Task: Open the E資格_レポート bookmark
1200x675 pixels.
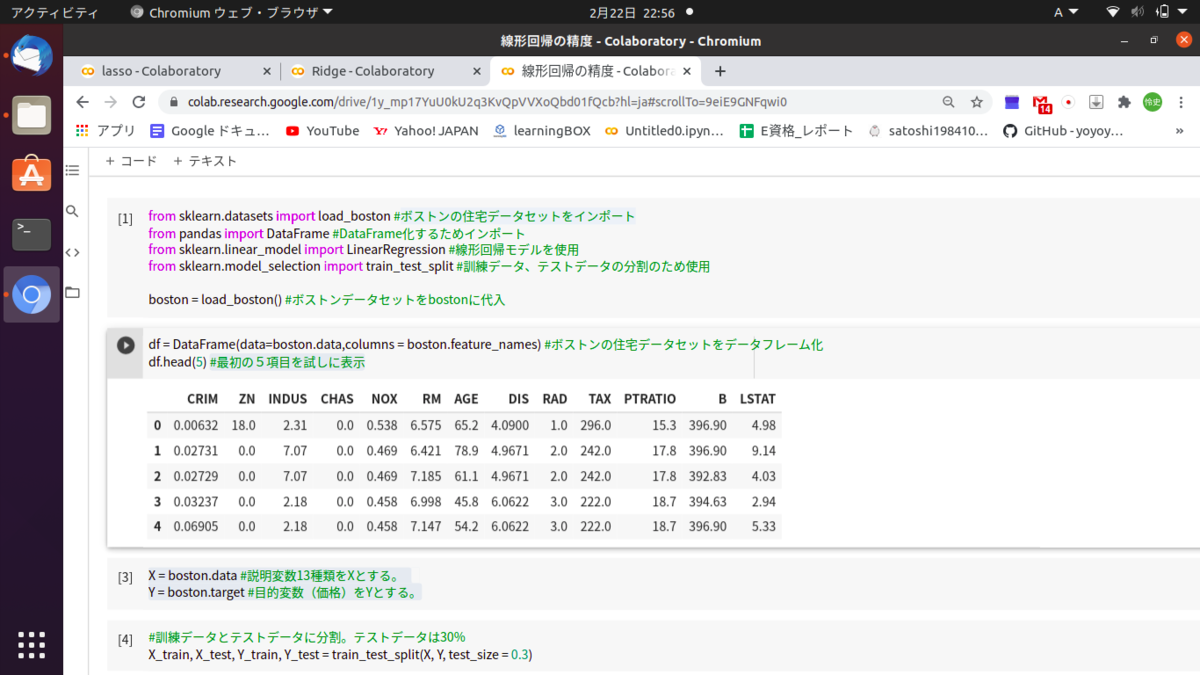Action: point(796,131)
